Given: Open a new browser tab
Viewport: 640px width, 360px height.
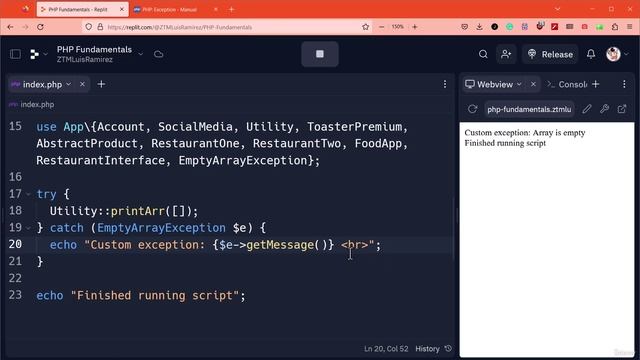Looking at the screenshot, I should 231,9.
